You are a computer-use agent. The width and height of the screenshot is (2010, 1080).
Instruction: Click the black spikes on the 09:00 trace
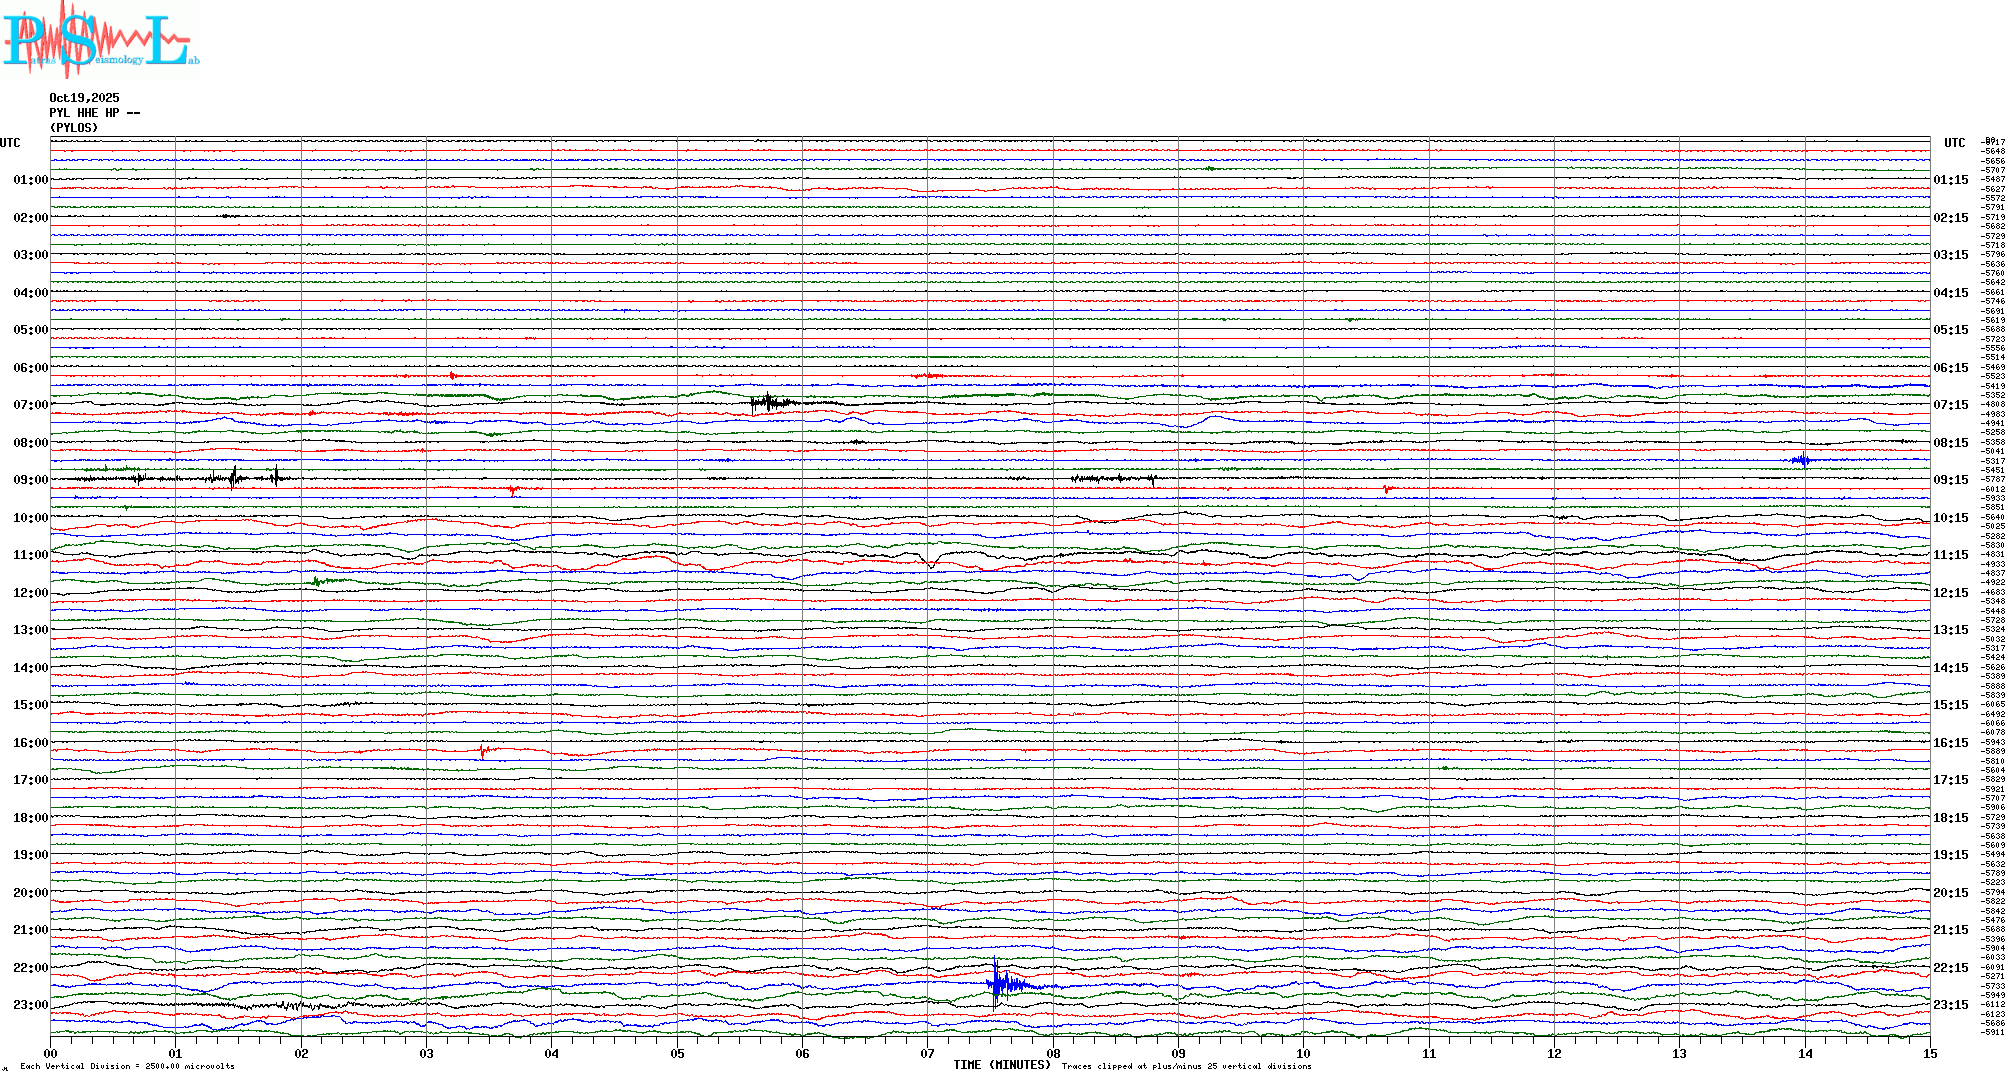[x=235, y=477]
